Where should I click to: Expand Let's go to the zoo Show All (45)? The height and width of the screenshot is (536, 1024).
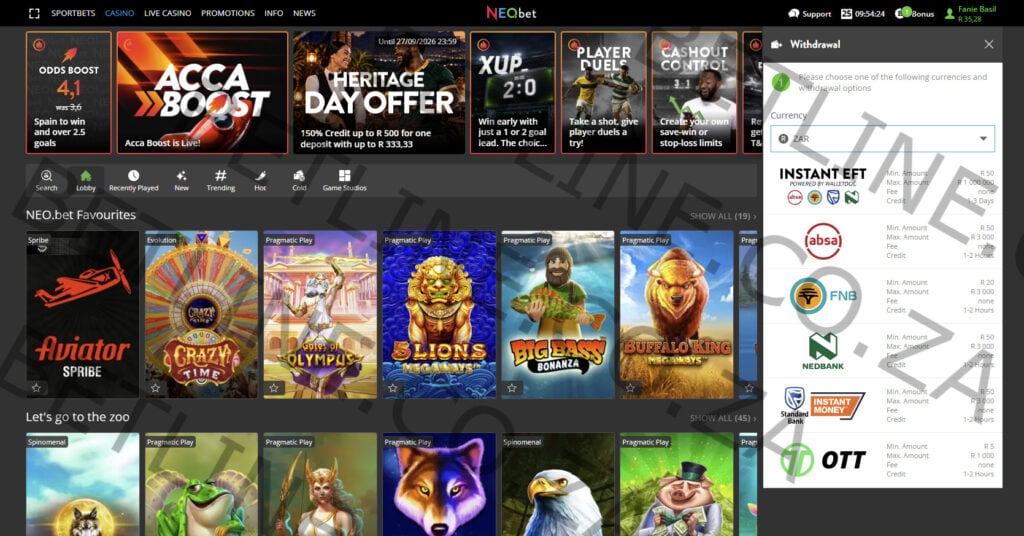point(723,418)
